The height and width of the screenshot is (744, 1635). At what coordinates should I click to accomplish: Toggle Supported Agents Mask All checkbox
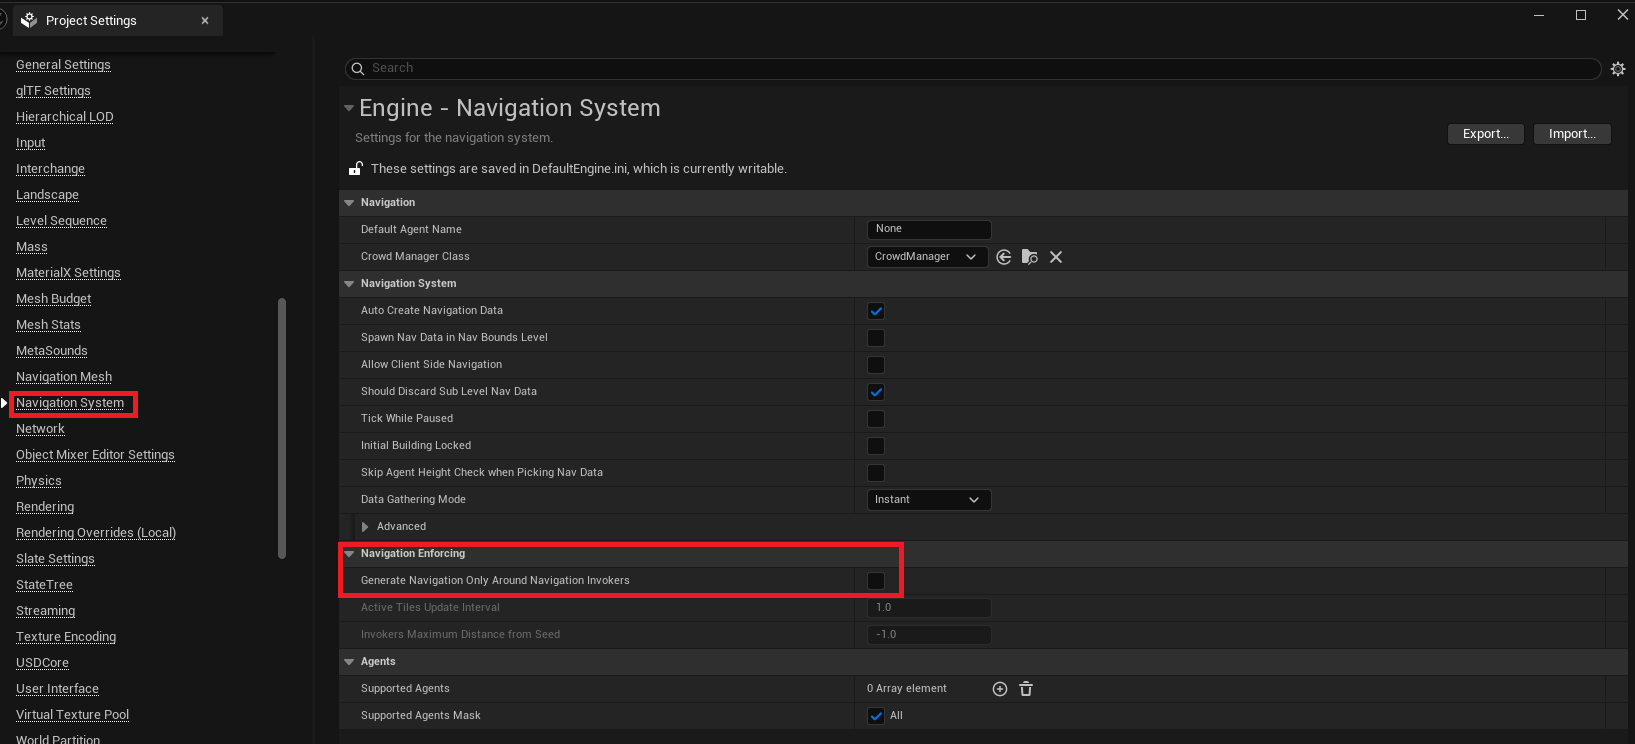[876, 716]
